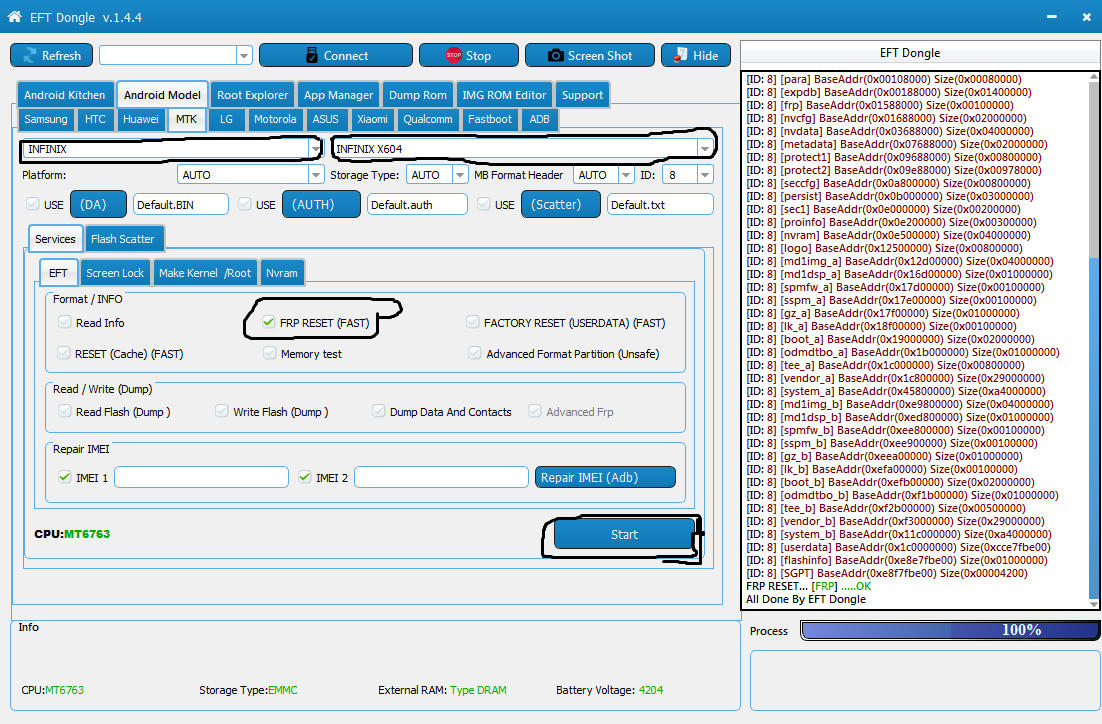
Task: Enable the Read Info checkbox
Action: tap(65, 322)
